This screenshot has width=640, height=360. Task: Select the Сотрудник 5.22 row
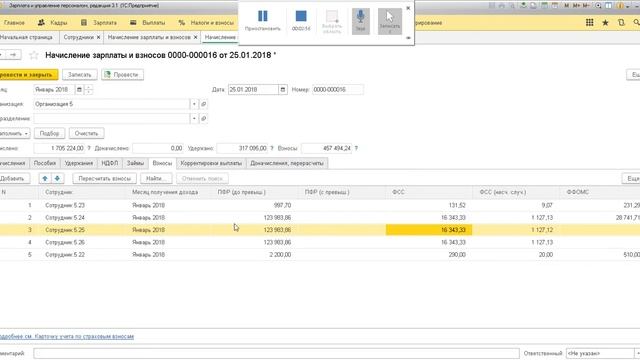tap(320, 254)
